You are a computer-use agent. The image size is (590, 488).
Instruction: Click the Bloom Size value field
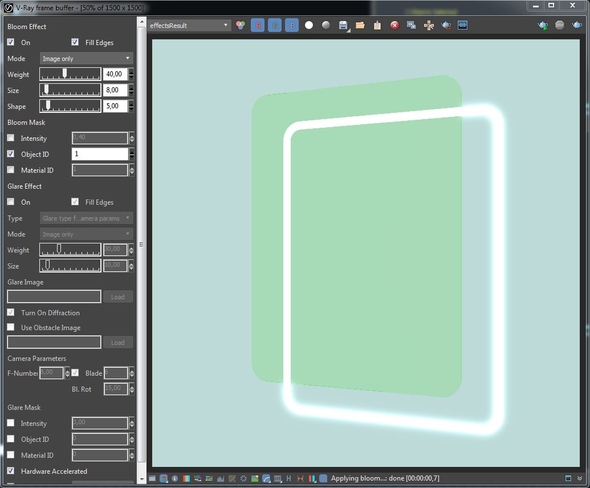tap(115, 90)
